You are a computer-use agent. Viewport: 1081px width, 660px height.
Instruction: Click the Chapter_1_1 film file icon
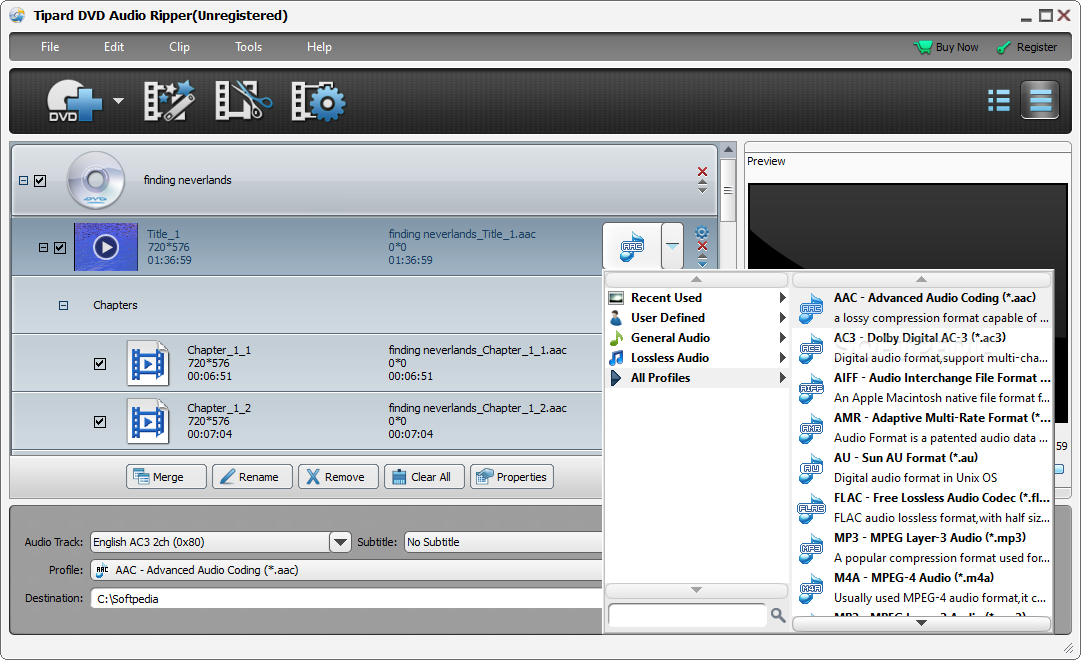pyautogui.click(x=148, y=363)
